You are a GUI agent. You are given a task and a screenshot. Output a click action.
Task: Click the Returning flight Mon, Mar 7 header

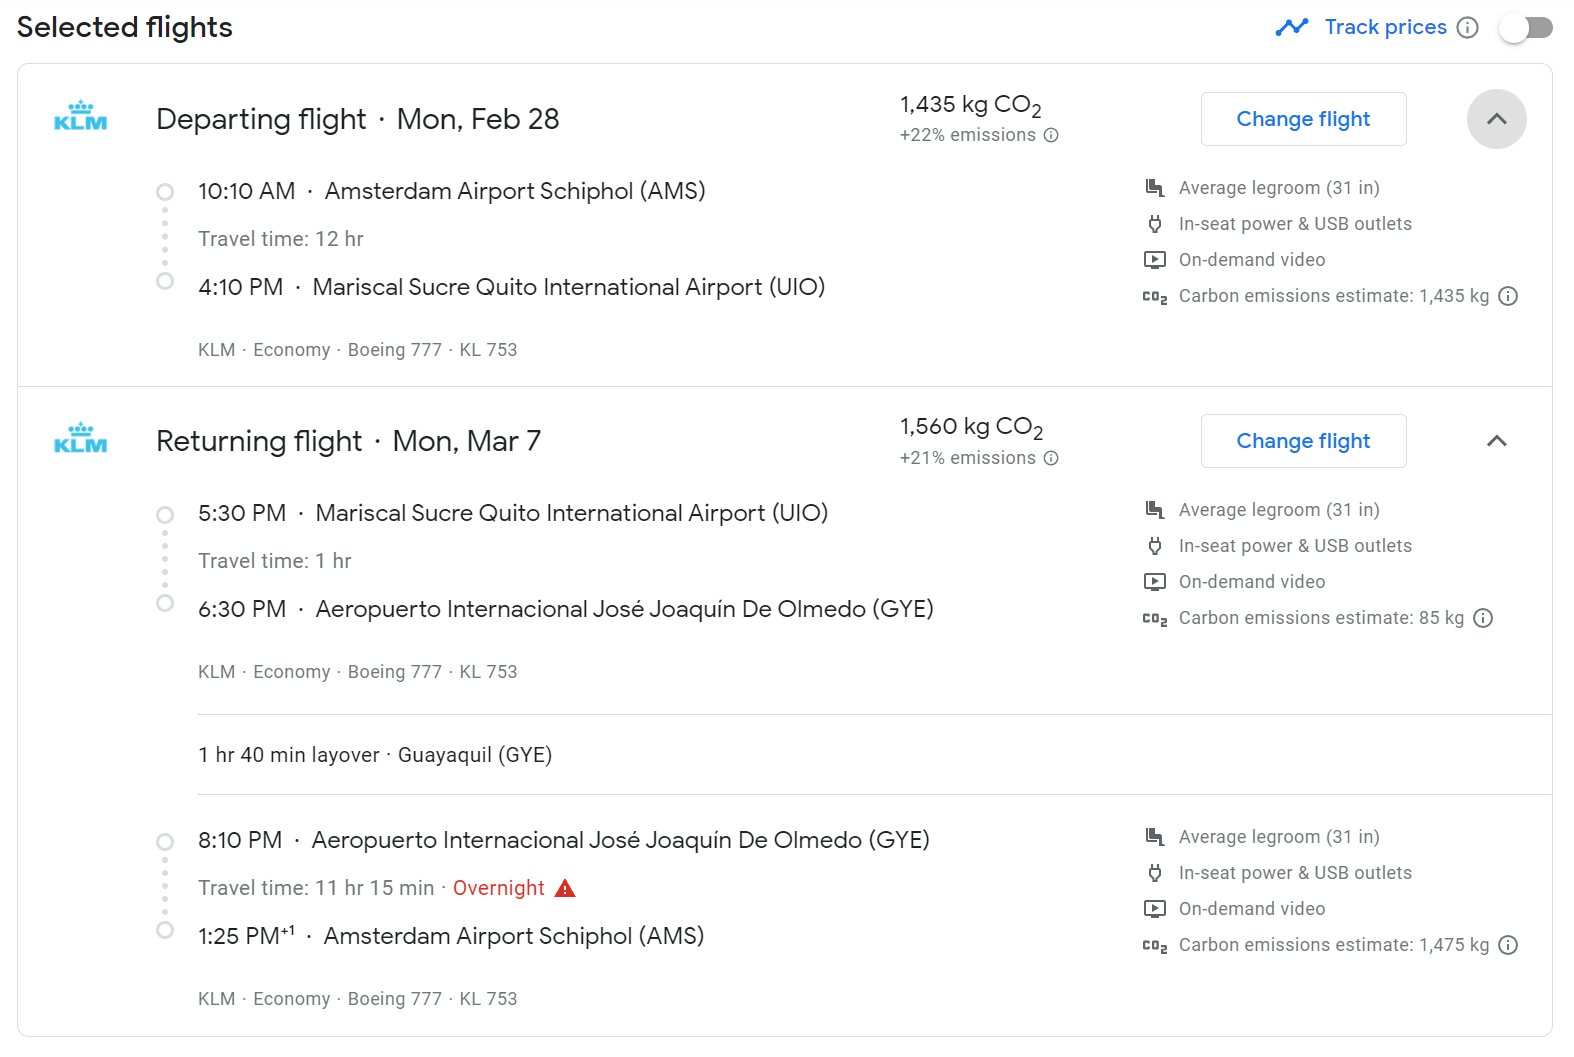[348, 441]
